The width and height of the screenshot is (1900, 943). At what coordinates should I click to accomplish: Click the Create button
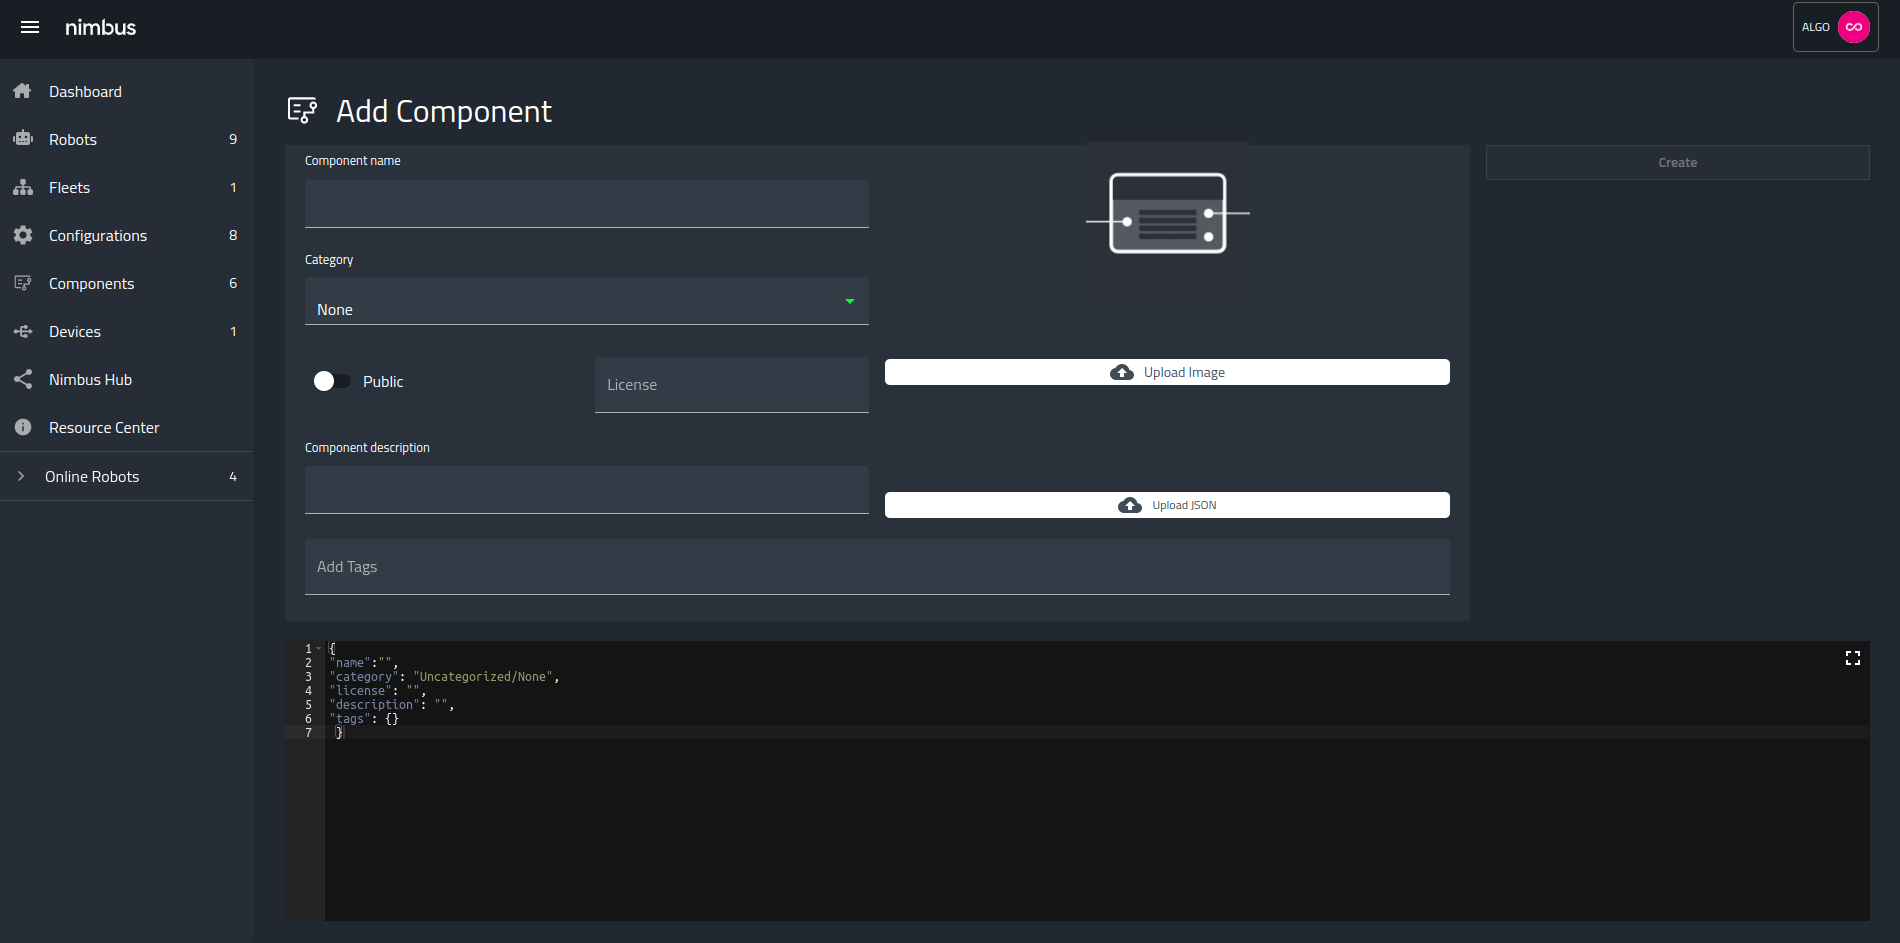[x=1677, y=162]
